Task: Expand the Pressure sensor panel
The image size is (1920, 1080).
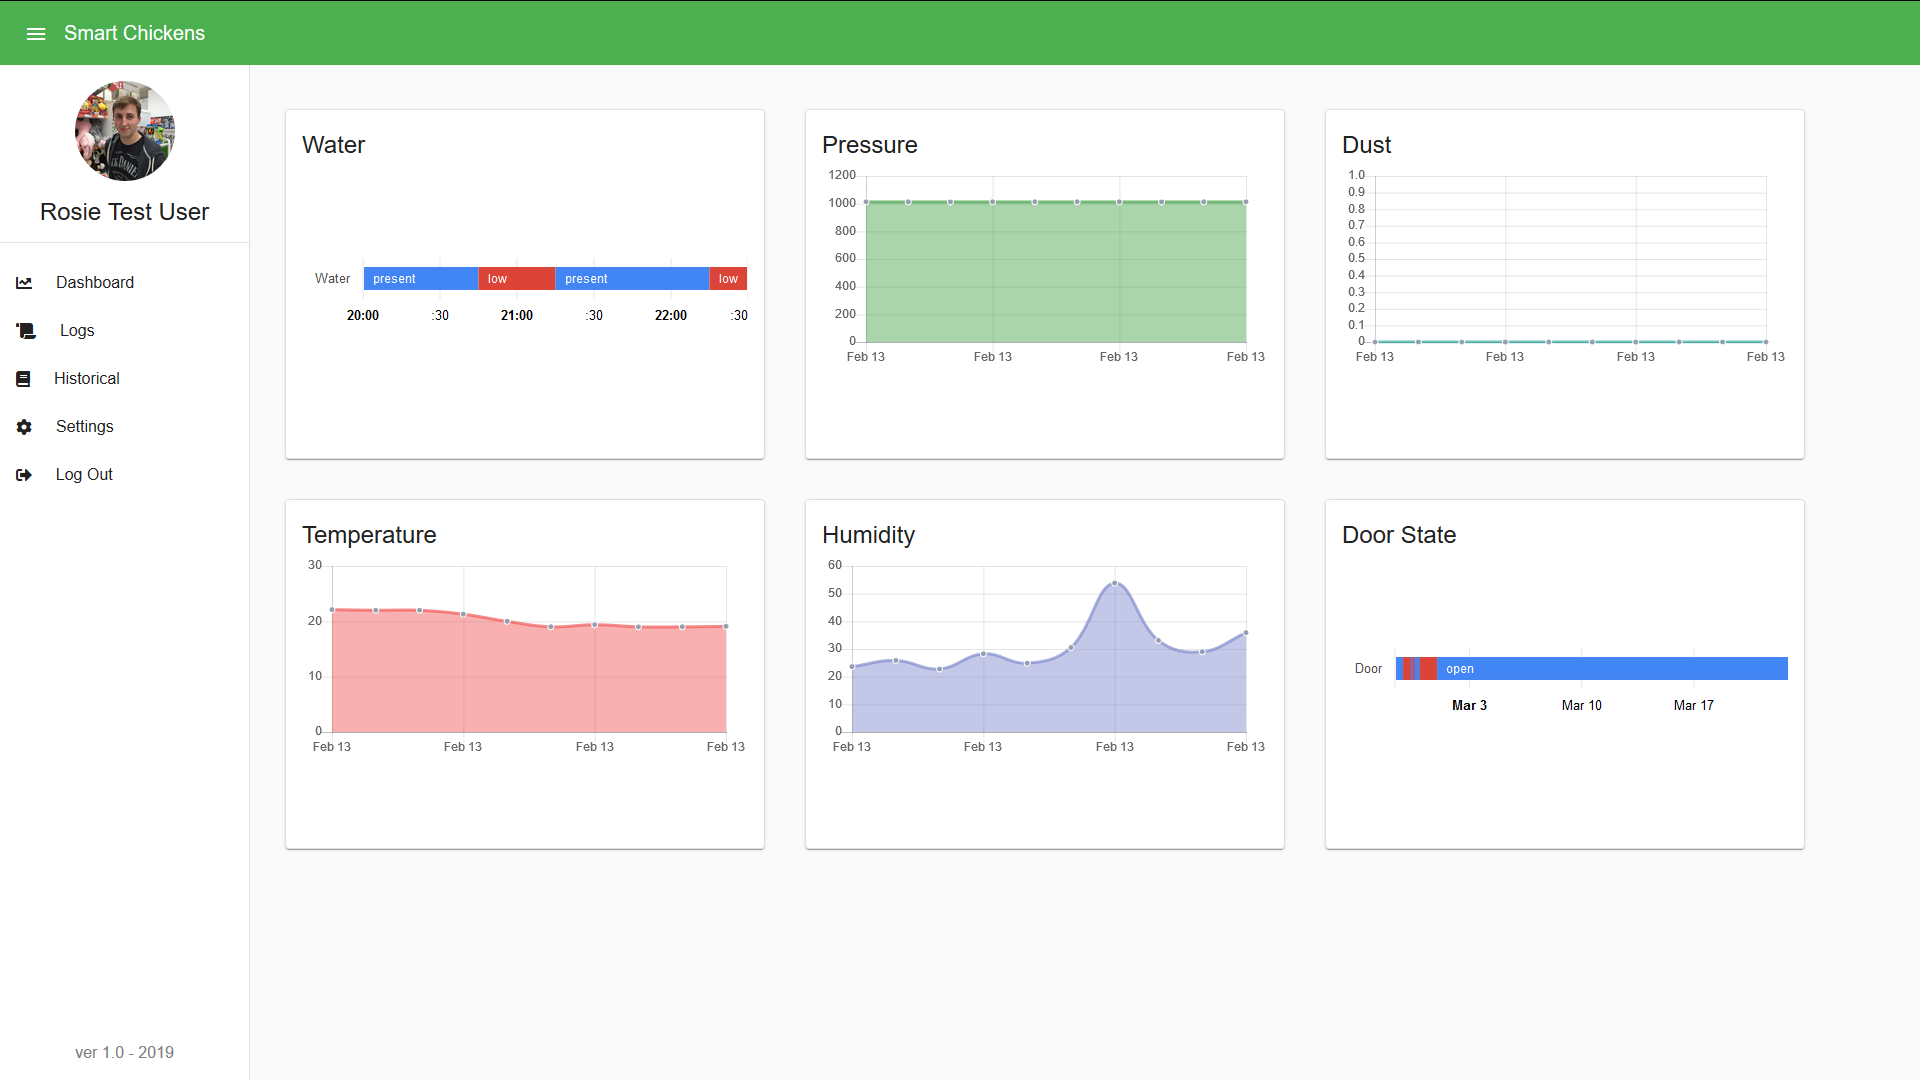Action: (x=869, y=145)
